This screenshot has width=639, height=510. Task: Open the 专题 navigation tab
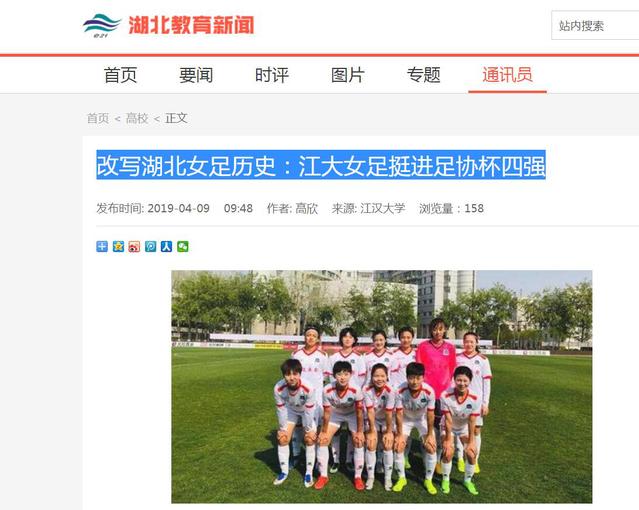point(423,75)
